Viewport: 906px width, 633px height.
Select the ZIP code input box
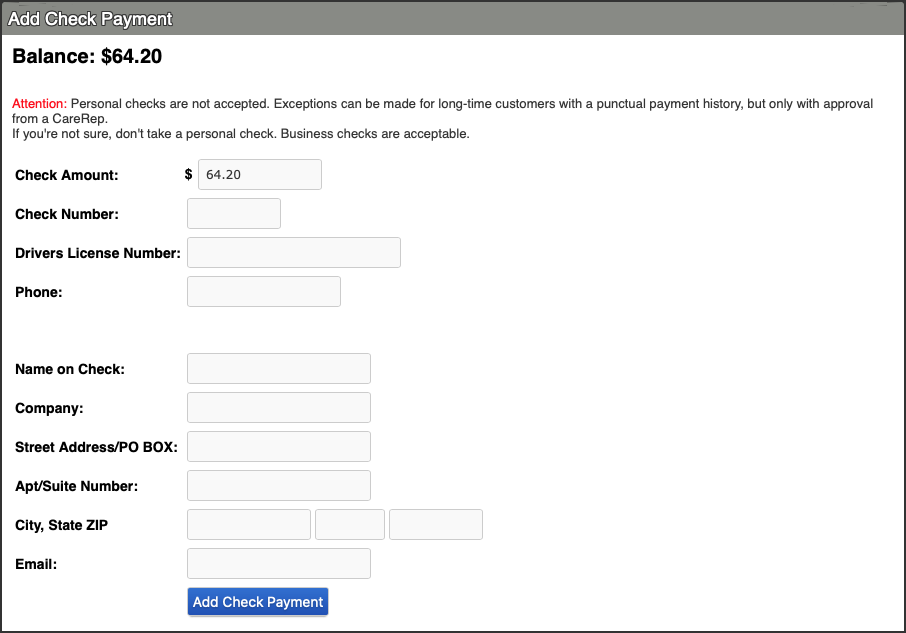point(436,525)
